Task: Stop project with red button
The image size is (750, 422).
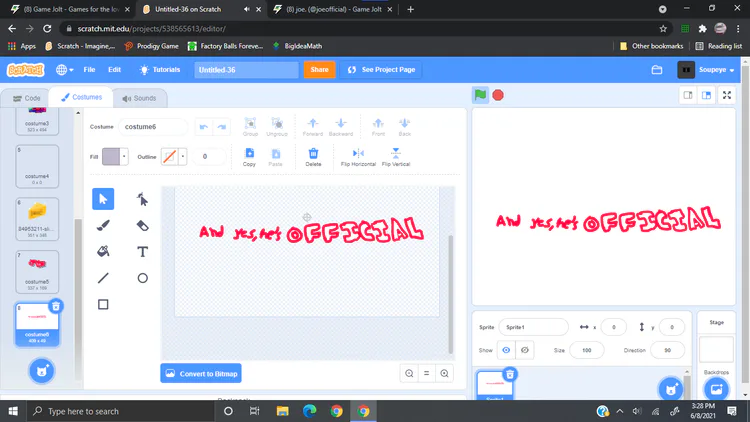Action: pos(498,95)
